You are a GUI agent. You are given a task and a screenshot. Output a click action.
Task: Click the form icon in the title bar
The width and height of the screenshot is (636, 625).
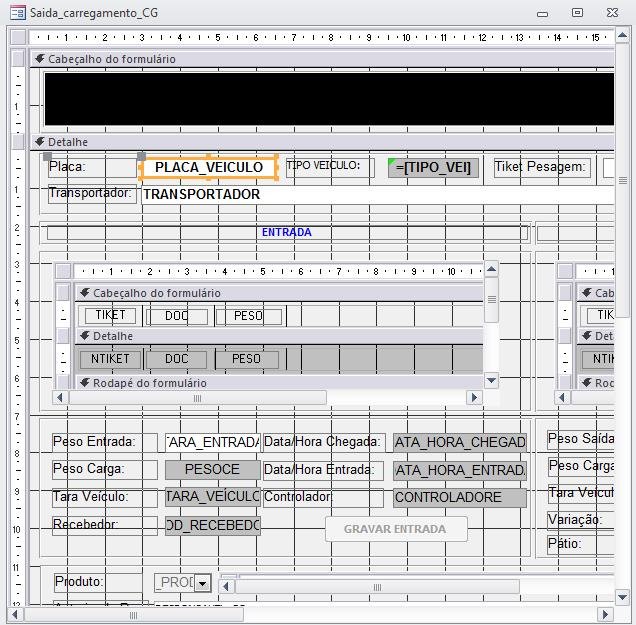pyautogui.click(x=17, y=13)
